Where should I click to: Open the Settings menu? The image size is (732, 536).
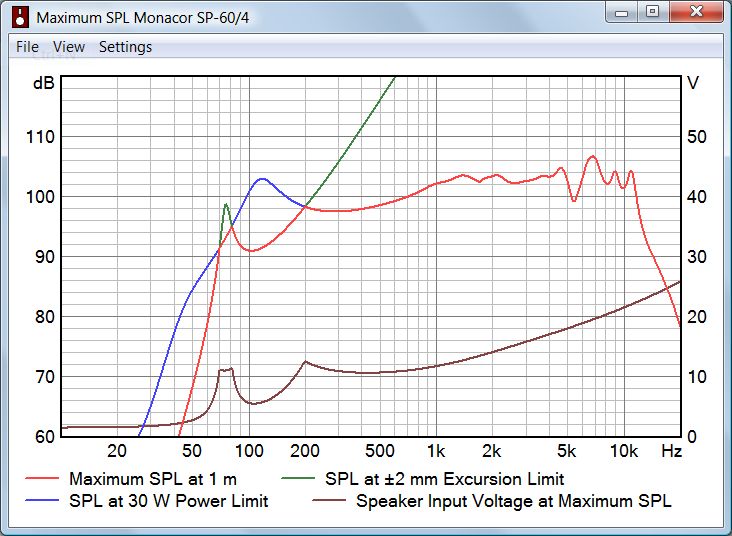pyautogui.click(x=125, y=47)
